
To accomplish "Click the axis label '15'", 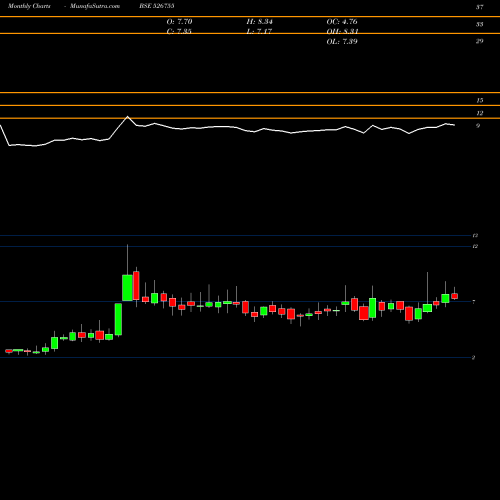I will [x=480, y=100].
